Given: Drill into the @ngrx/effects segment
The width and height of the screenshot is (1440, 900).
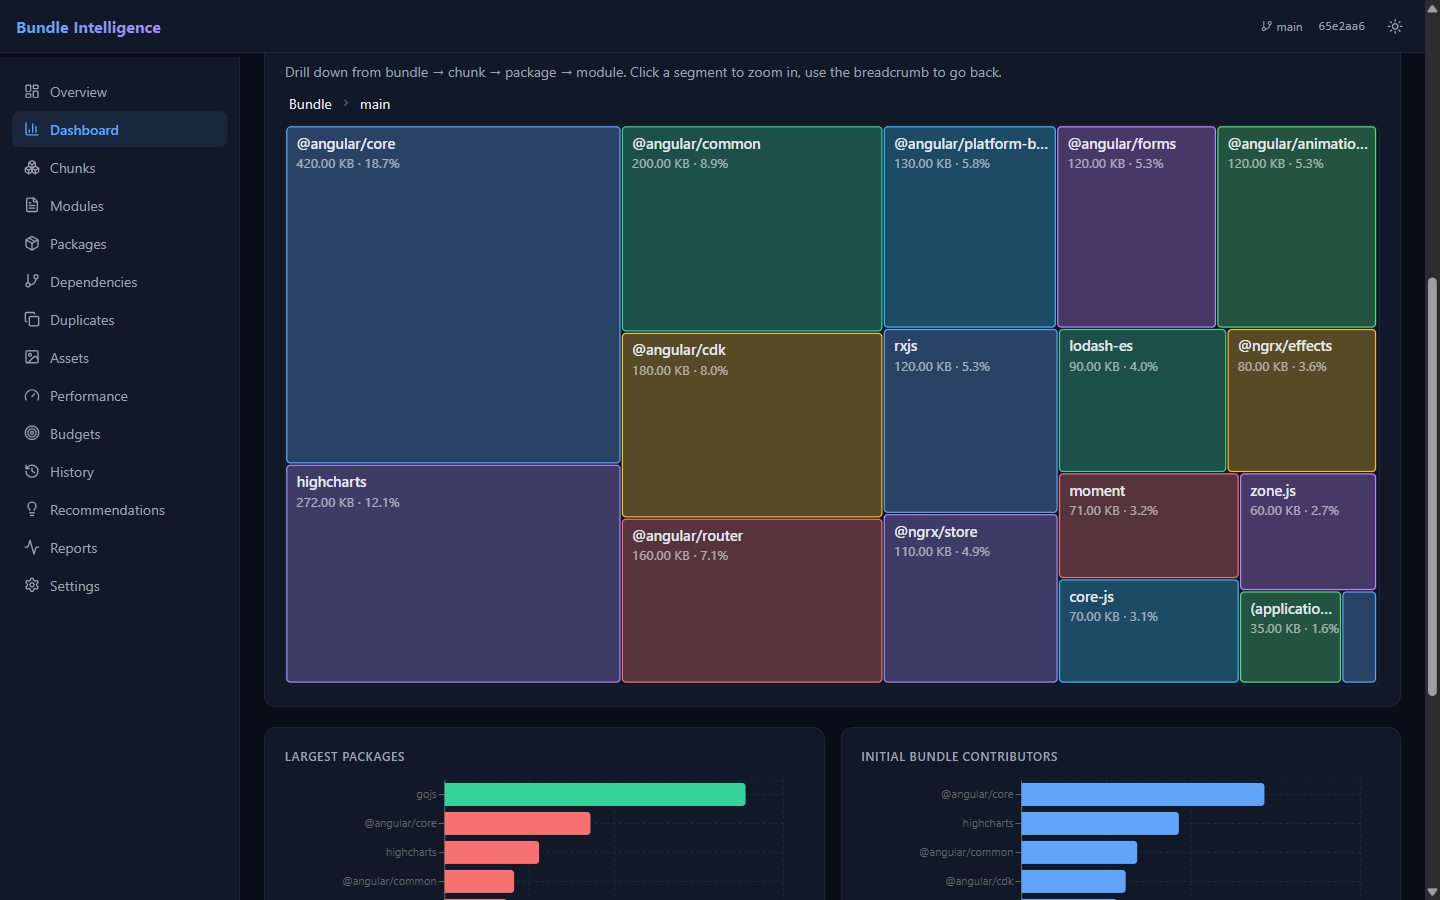Looking at the screenshot, I should (1302, 400).
